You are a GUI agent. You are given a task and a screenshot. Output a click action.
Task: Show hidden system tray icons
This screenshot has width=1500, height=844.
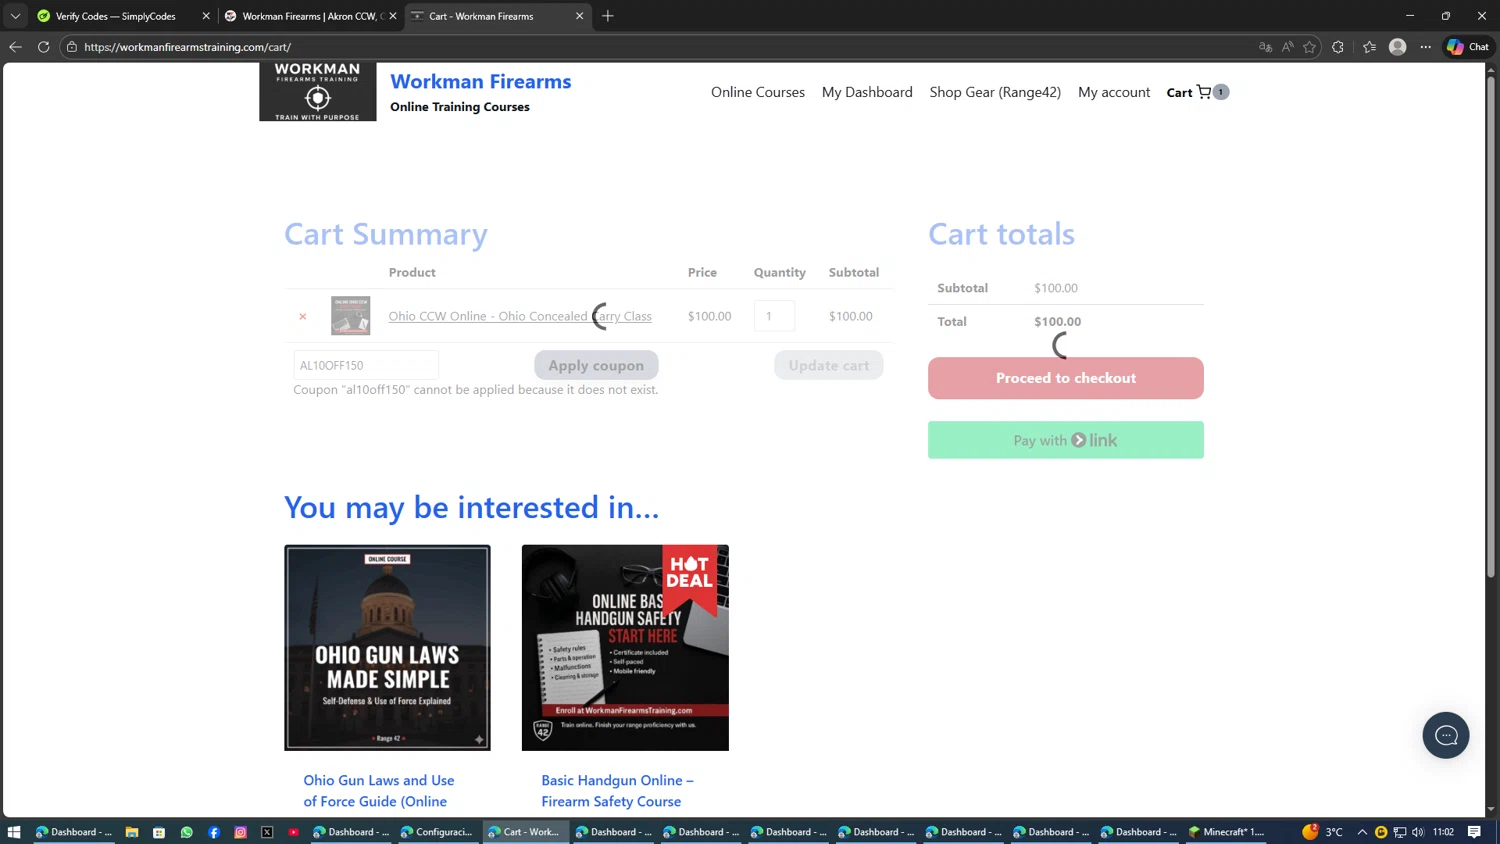(x=1362, y=832)
